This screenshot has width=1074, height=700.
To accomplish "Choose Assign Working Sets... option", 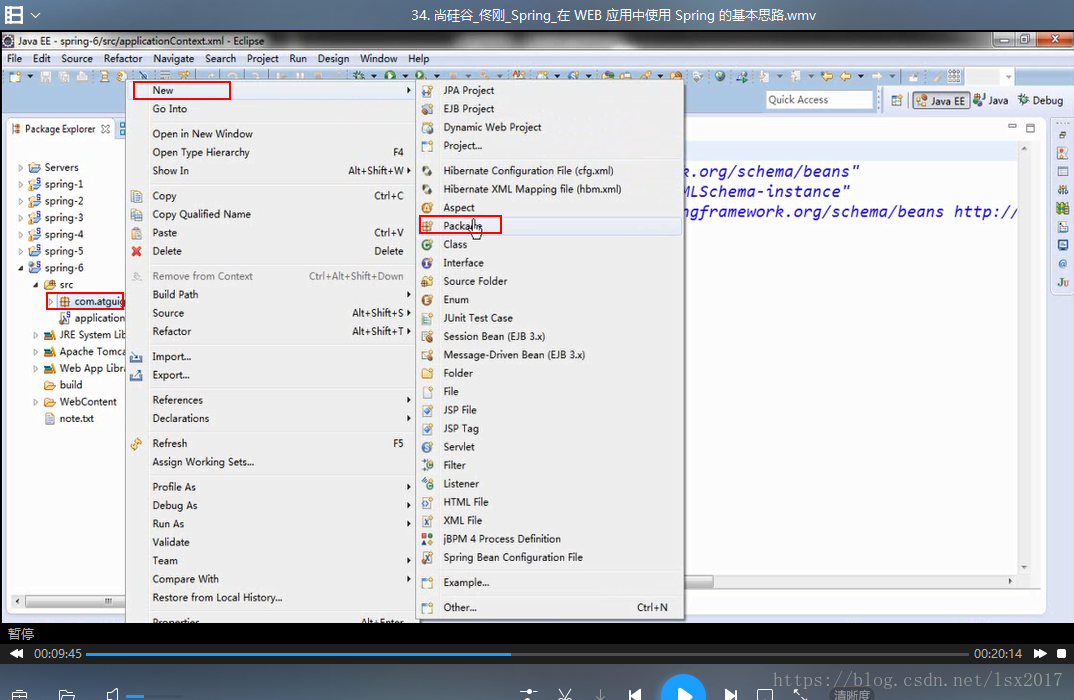I will coord(203,462).
